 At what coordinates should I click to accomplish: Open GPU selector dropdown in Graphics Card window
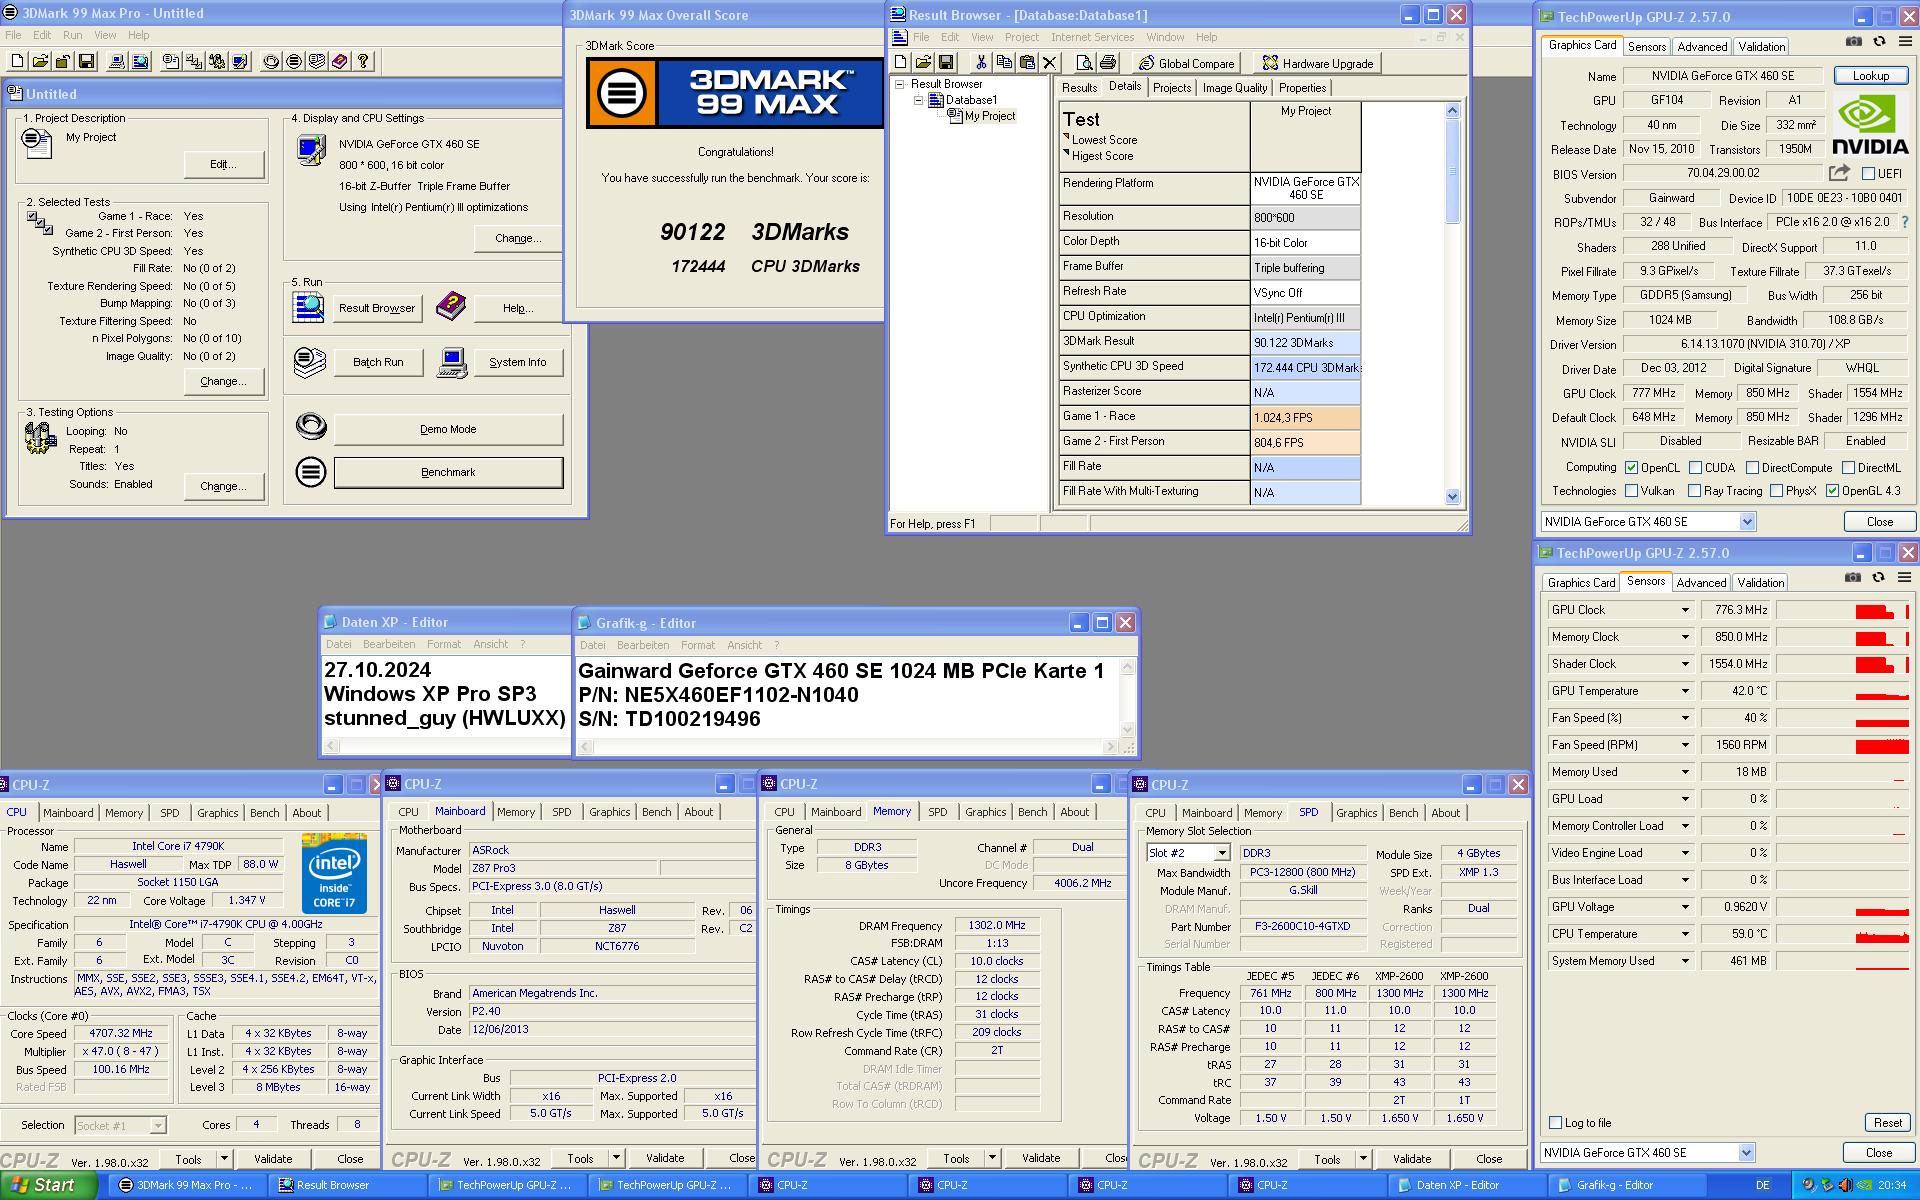(1746, 522)
